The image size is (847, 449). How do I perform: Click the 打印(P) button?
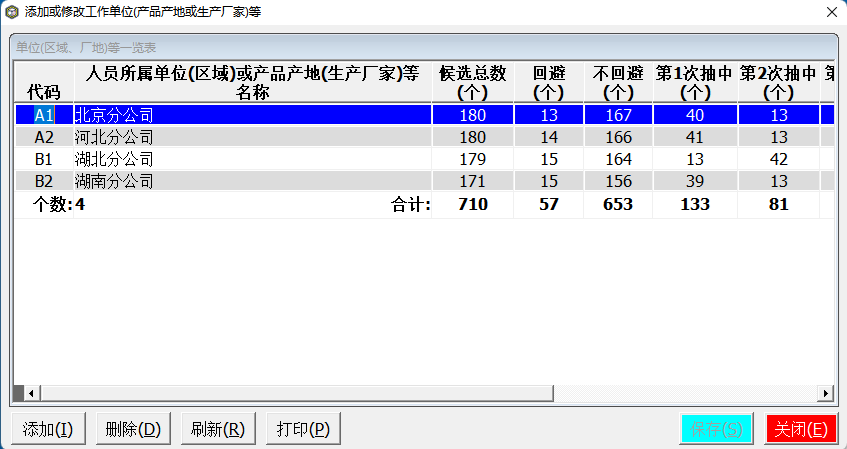pos(303,430)
